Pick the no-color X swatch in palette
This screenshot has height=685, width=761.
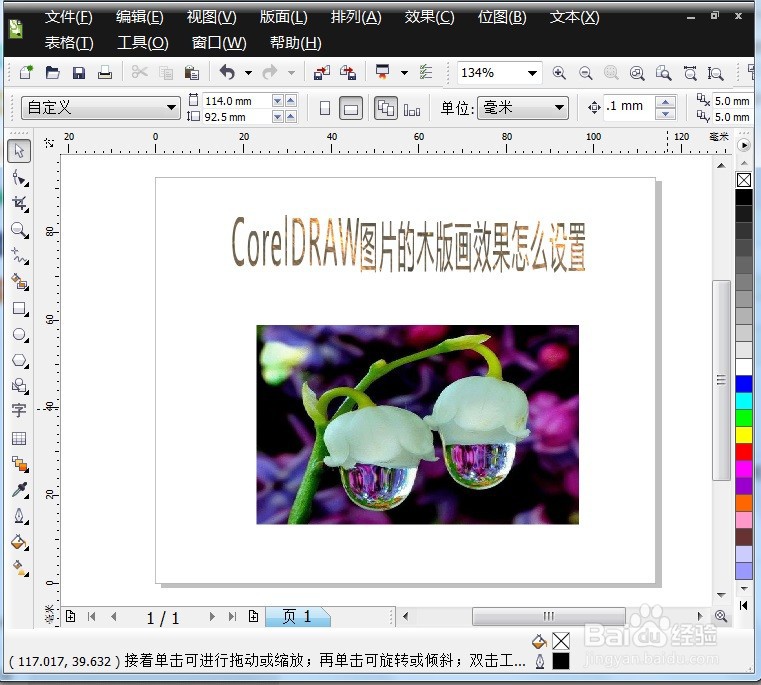744,180
